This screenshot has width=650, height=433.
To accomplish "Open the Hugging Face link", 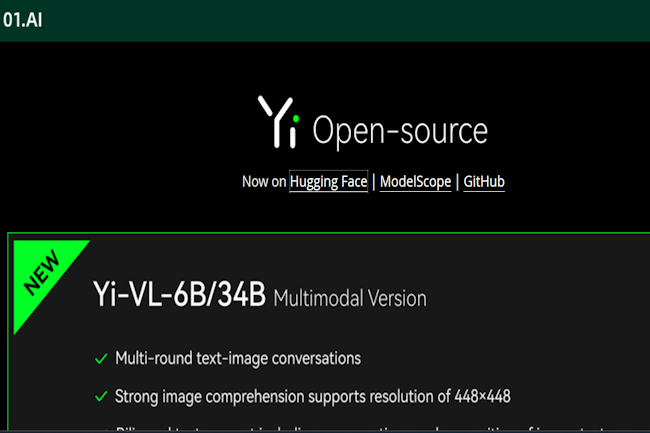I will pyautogui.click(x=328, y=182).
